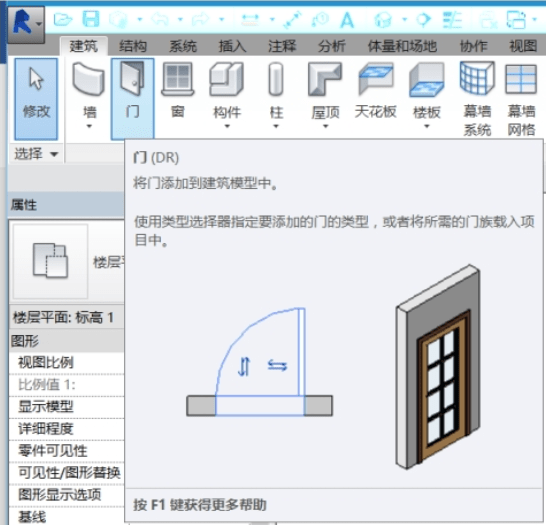
Task: Switch to the 系统 (Systems) ribbon tab
Action: coord(183,46)
